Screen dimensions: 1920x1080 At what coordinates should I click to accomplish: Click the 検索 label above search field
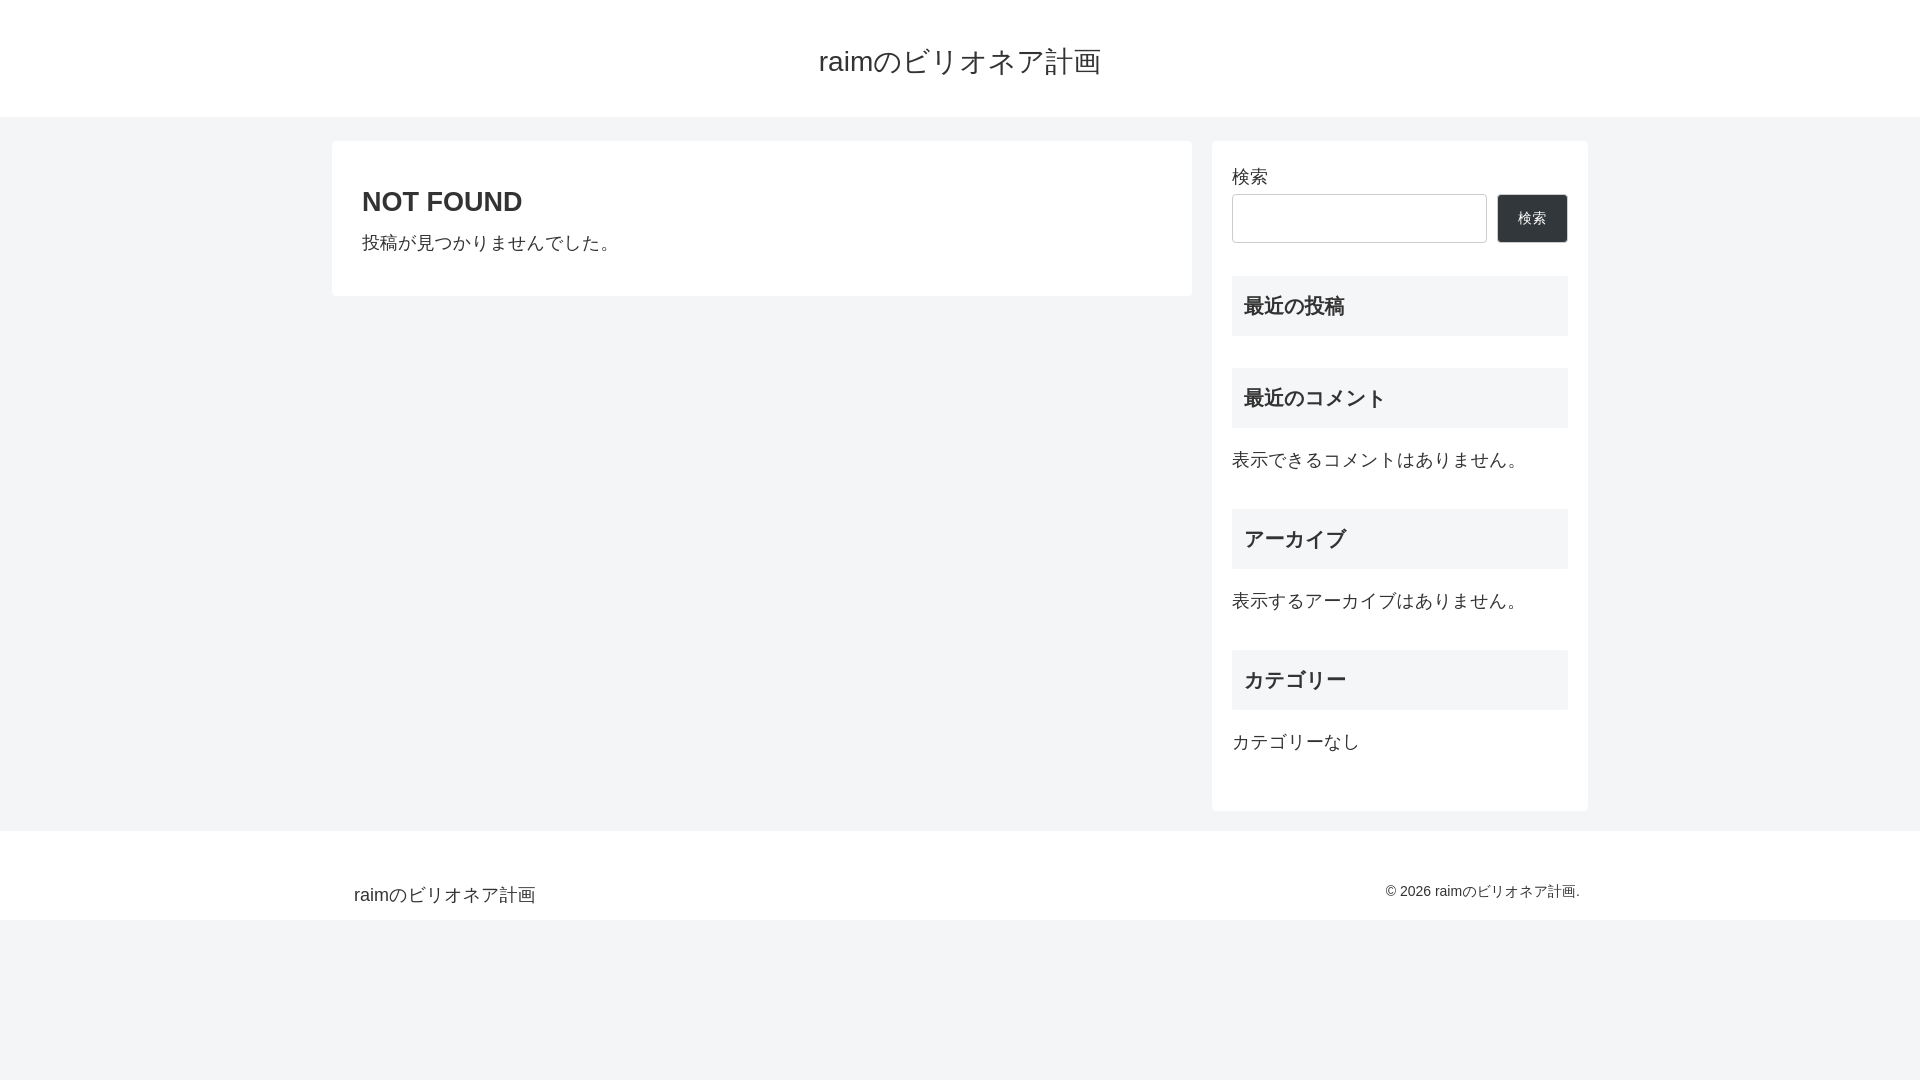(x=1250, y=177)
